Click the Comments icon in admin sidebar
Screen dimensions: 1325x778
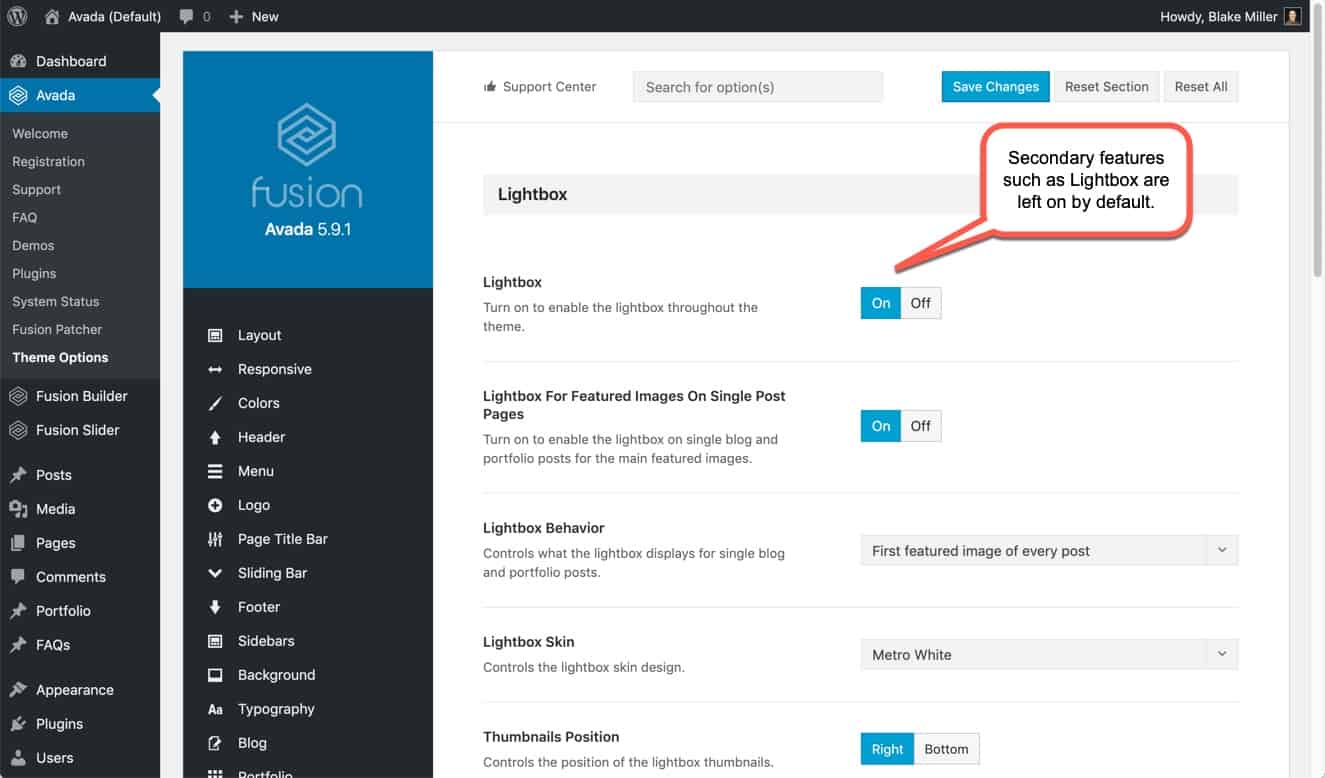click(18, 577)
